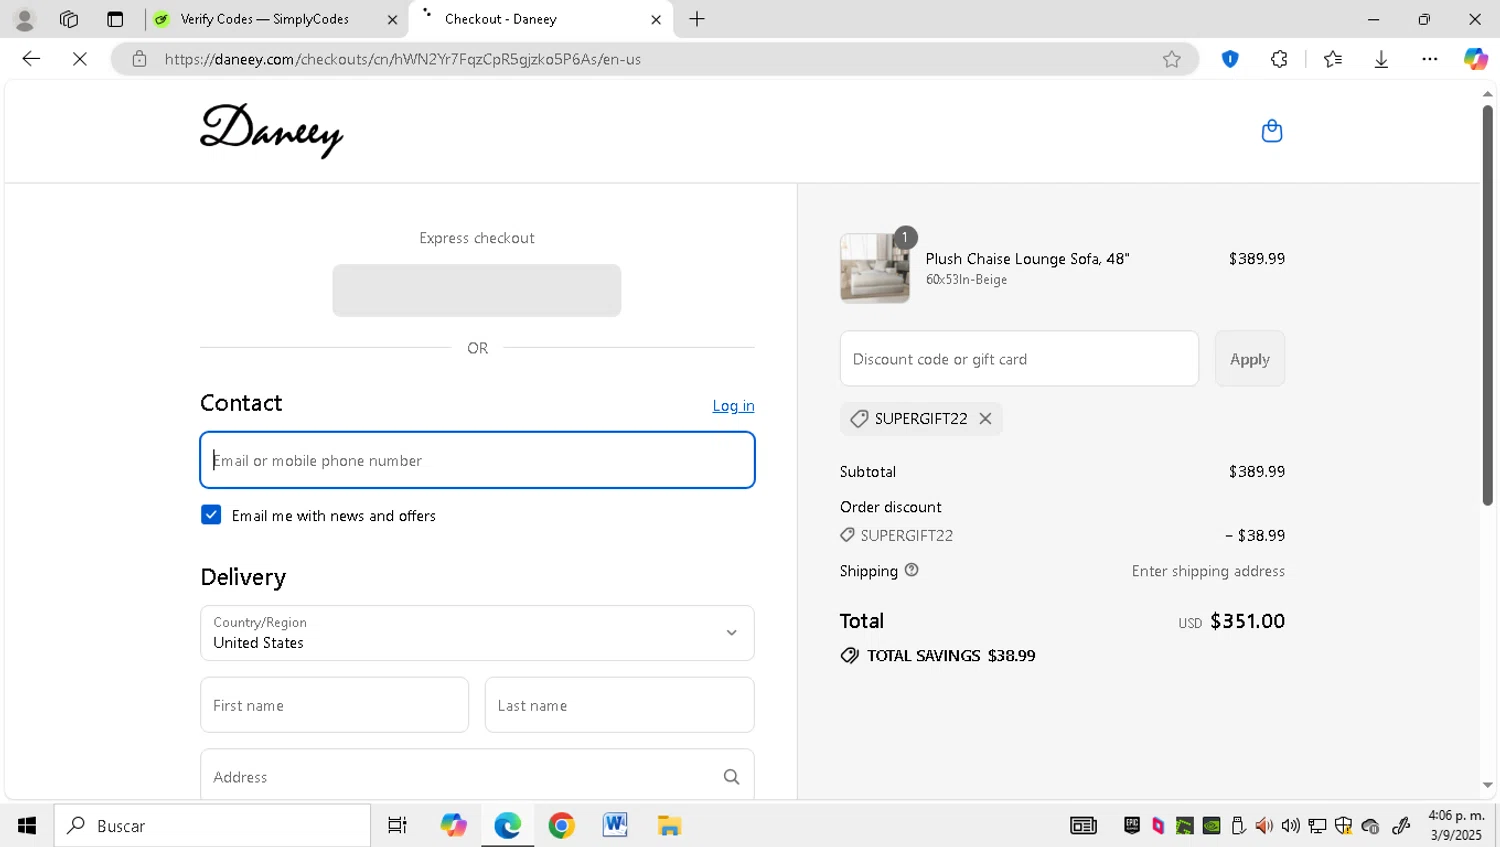The image size is (1500, 847).
Task: Click the Plush Chaise Lounge Sofa thumbnail
Action: coord(875,268)
